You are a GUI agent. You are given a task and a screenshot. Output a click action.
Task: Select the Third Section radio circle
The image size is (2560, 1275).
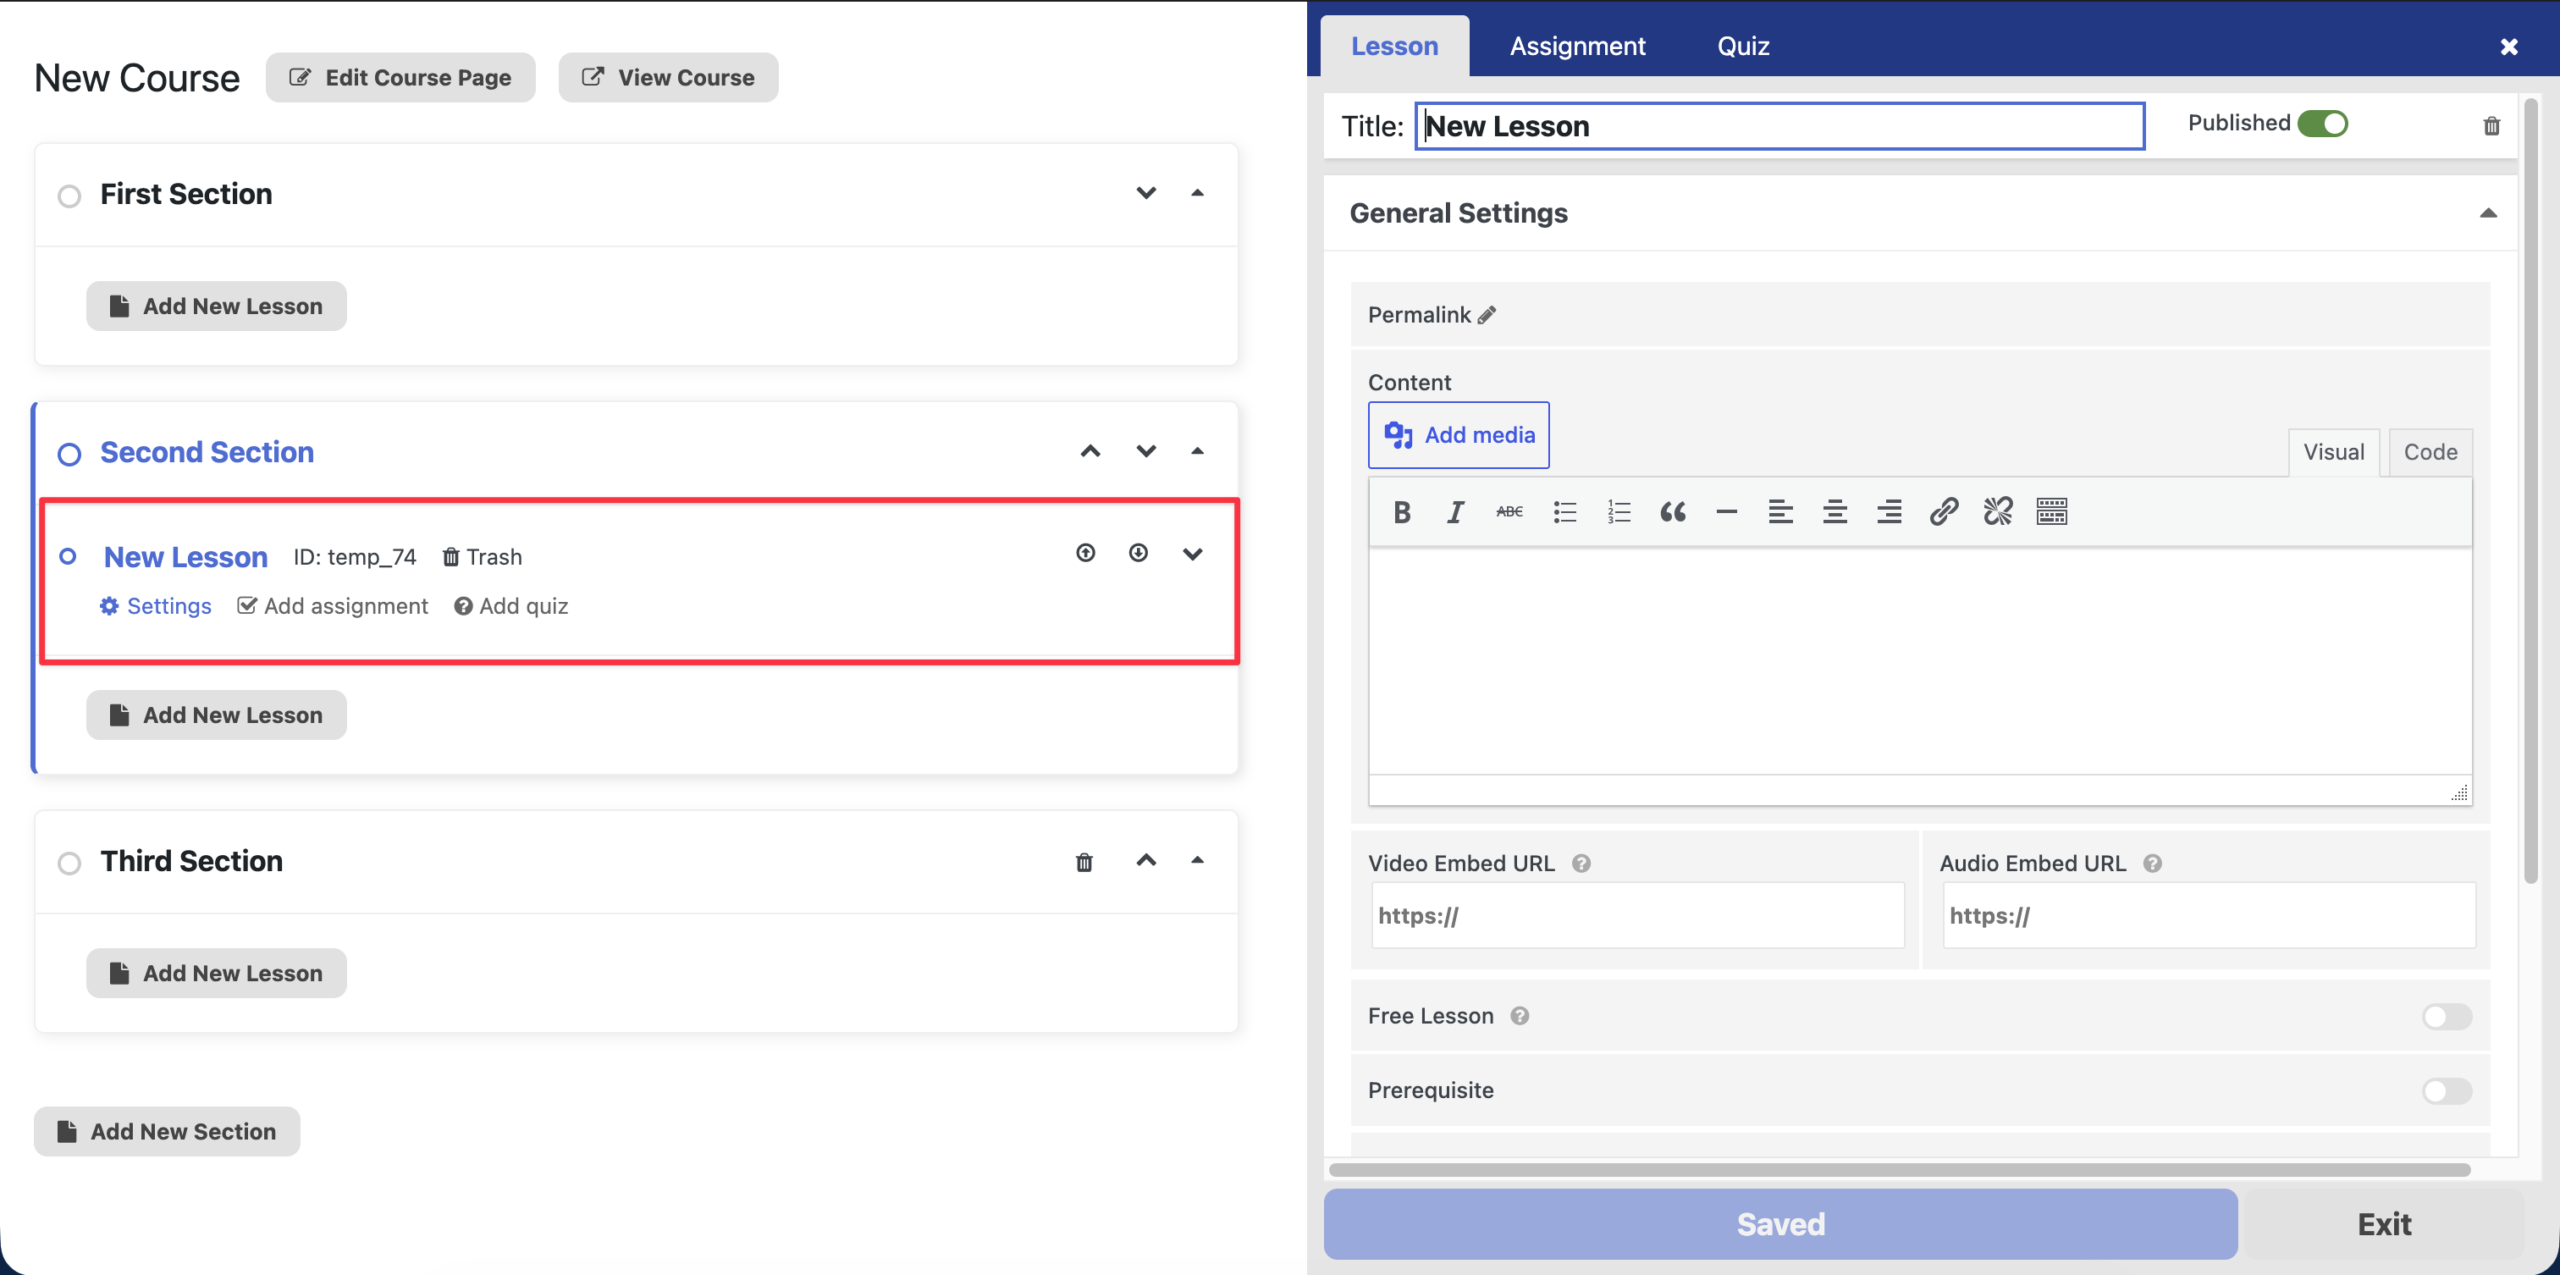click(69, 863)
